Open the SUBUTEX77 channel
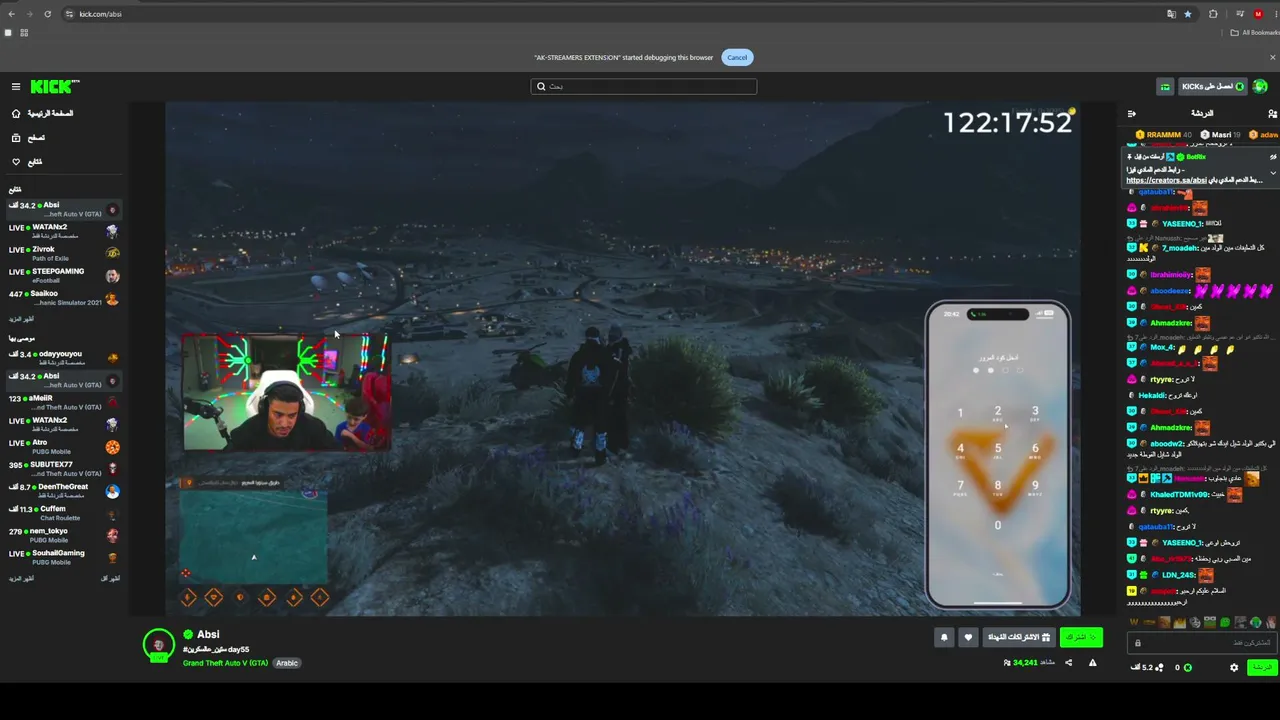 [x=64, y=468]
